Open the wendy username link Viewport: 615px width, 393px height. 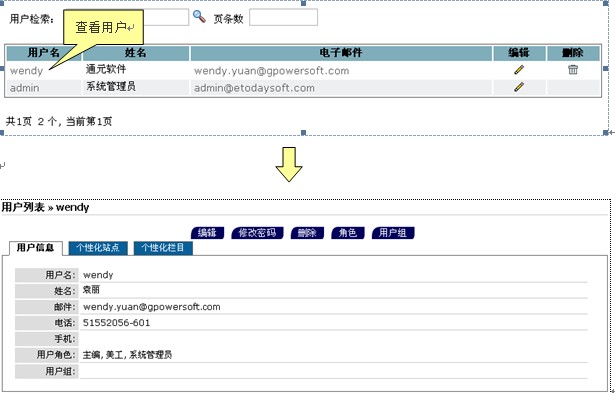[x=26, y=71]
